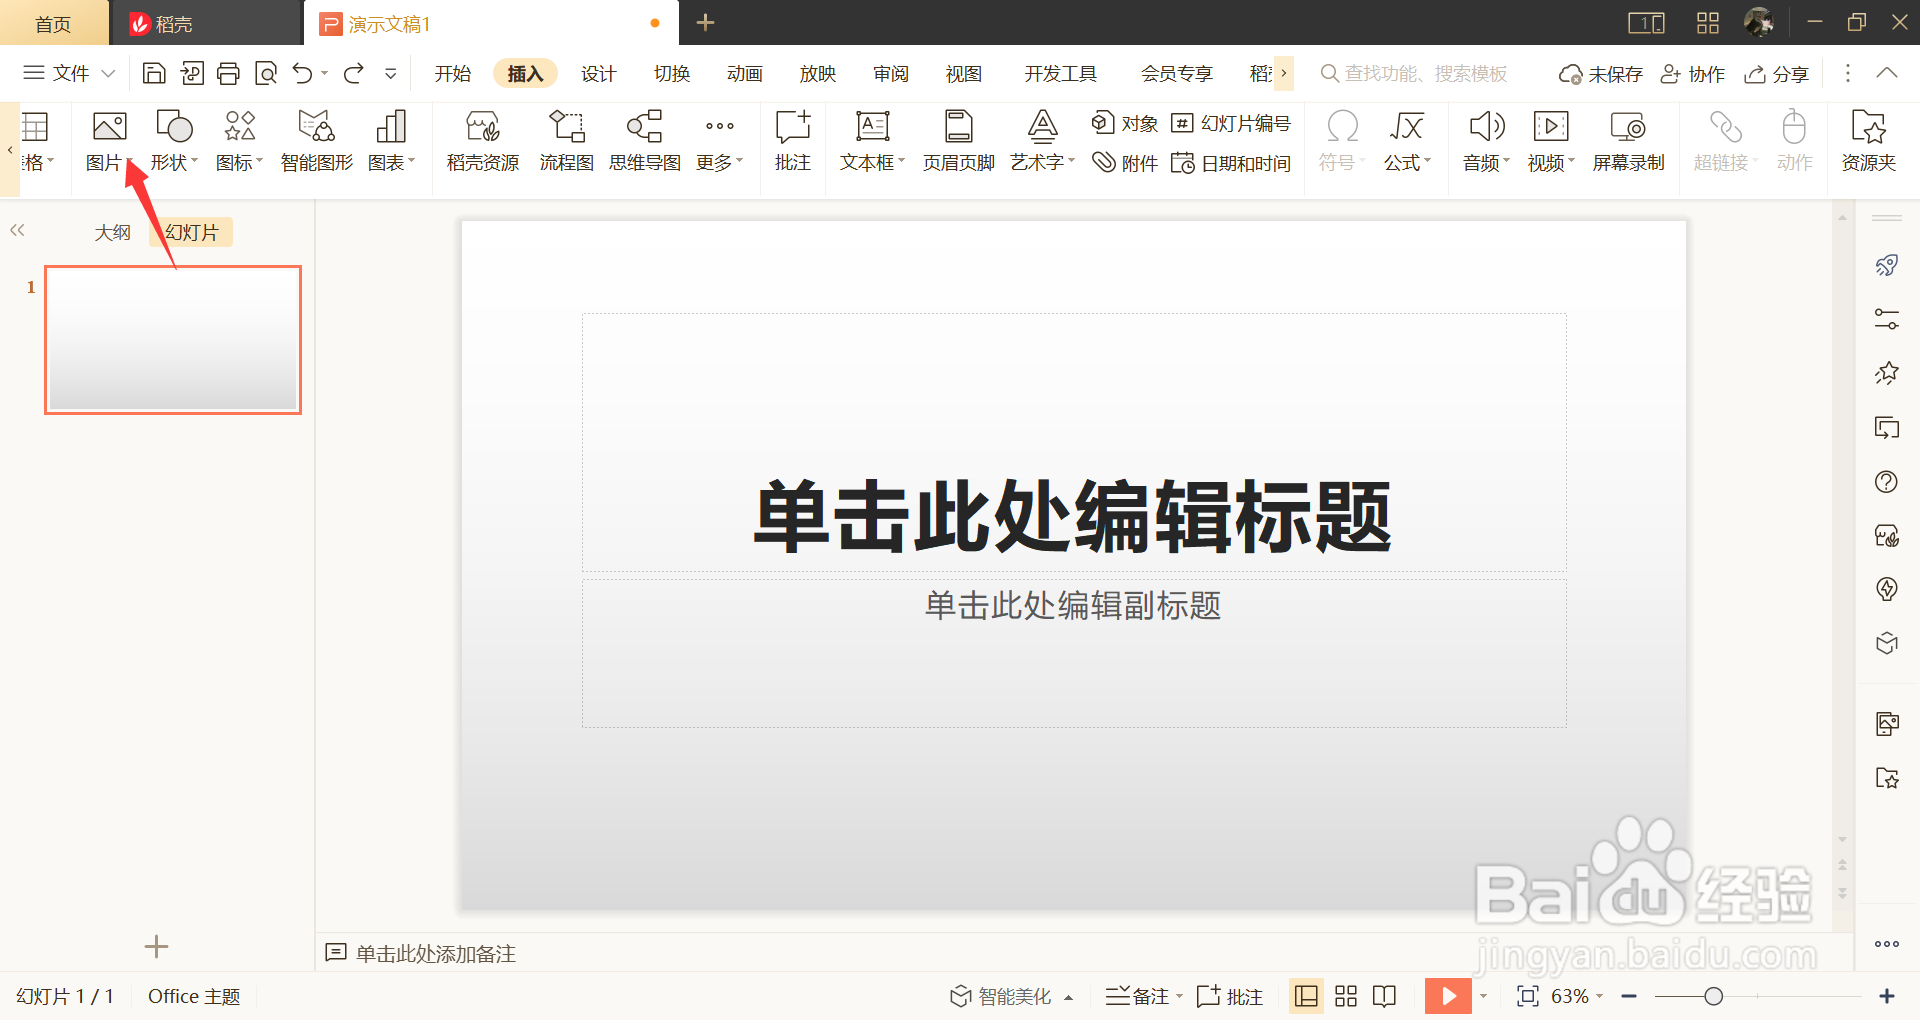Open the 资源夹 resource folder panel
The height and width of the screenshot is (1020, 1920).
pos(1869,140)
